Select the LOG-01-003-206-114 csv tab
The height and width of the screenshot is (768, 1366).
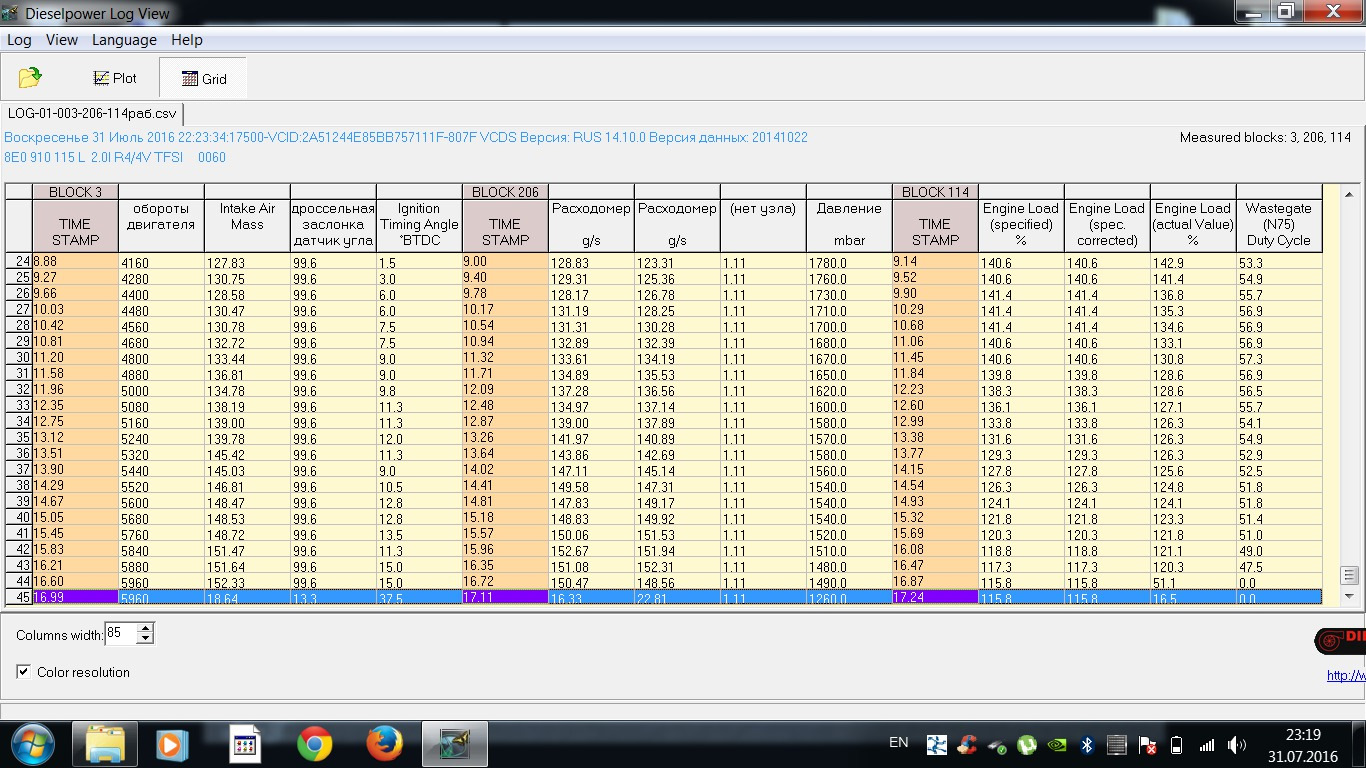[91, 114]
